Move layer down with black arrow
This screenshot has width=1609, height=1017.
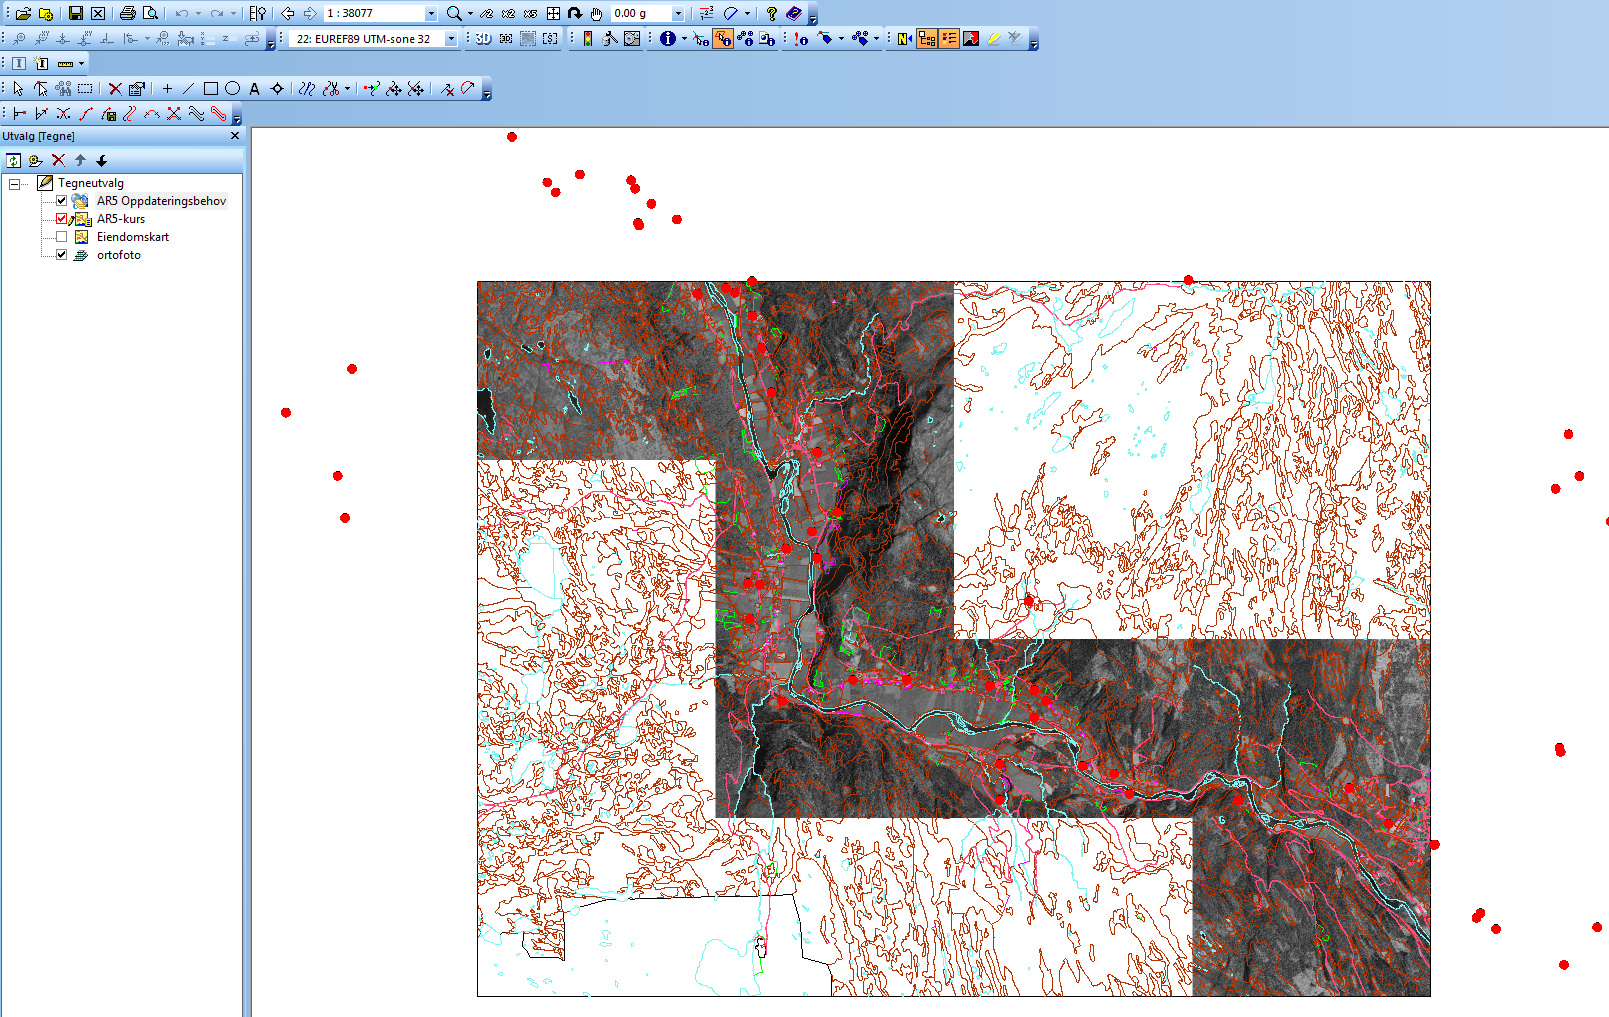pos(102,160)
